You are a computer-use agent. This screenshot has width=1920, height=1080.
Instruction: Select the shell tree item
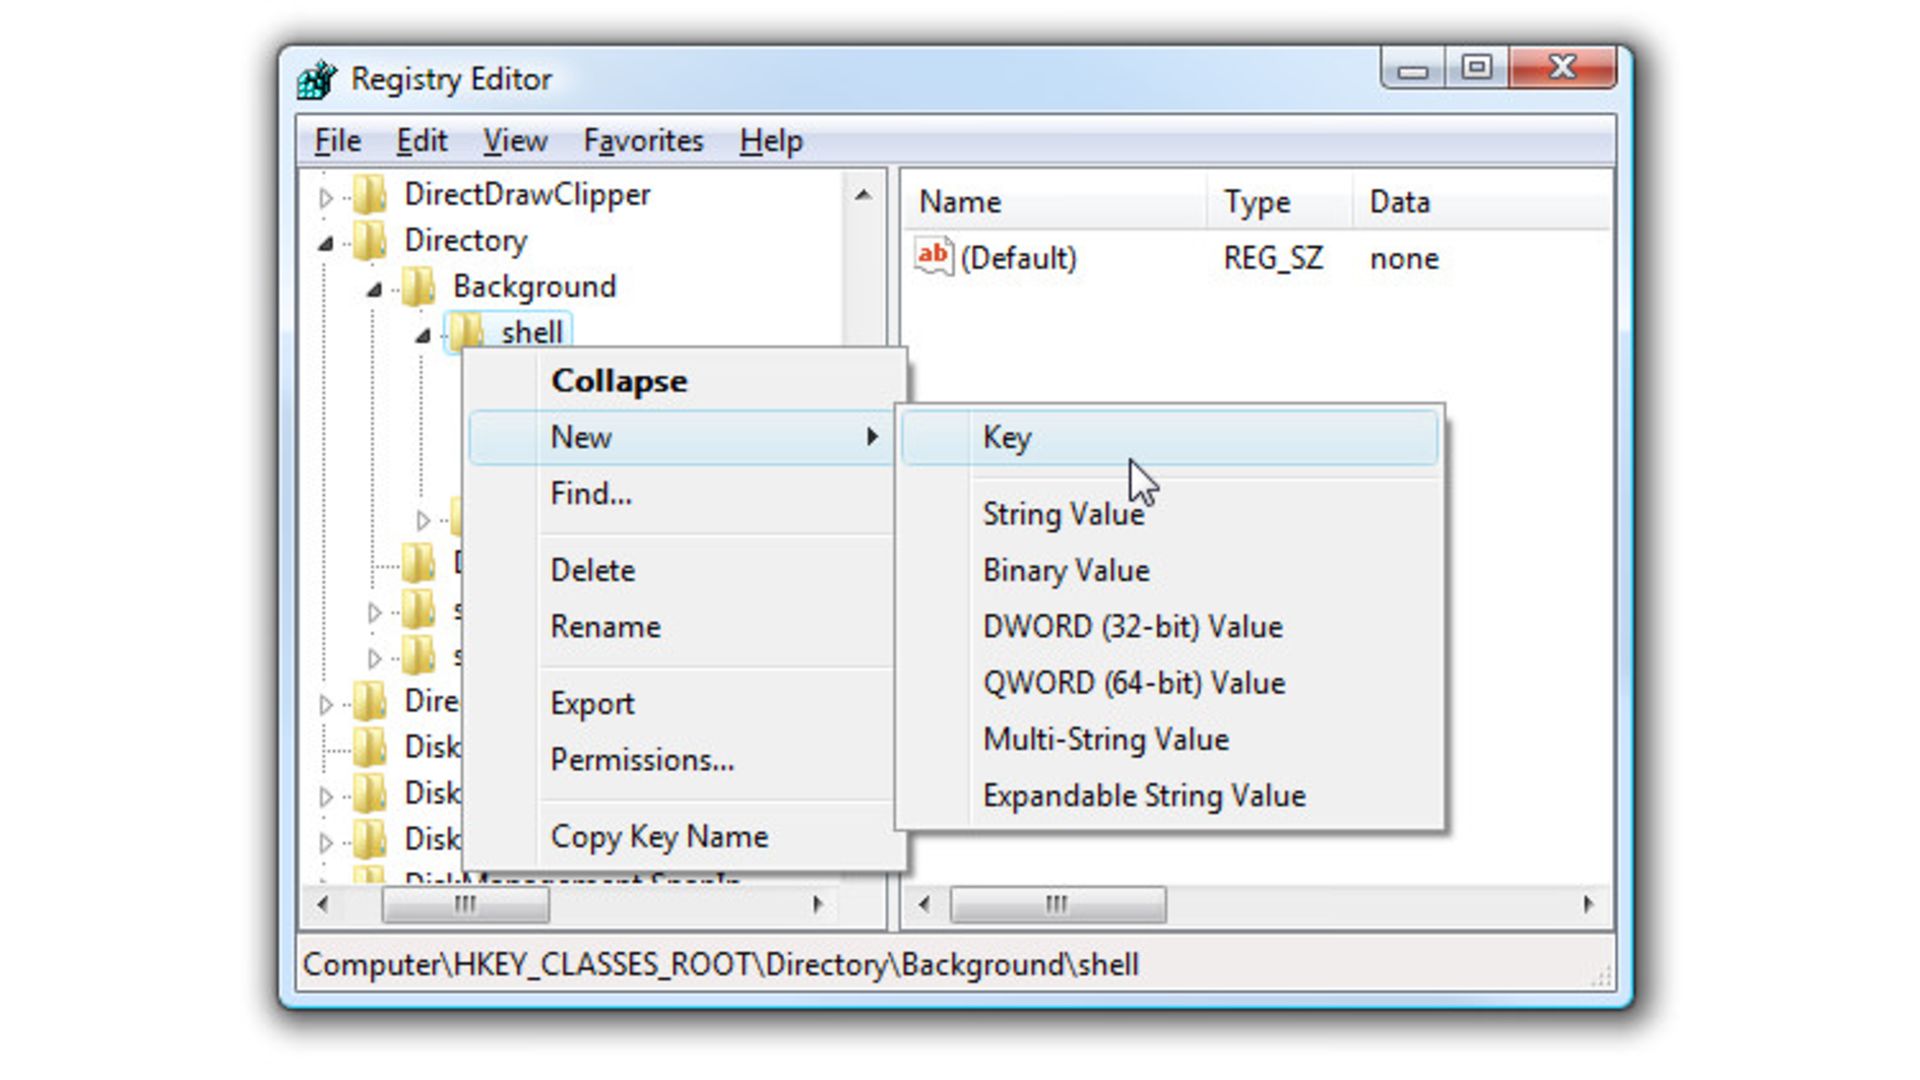click(x=532, y=332)
